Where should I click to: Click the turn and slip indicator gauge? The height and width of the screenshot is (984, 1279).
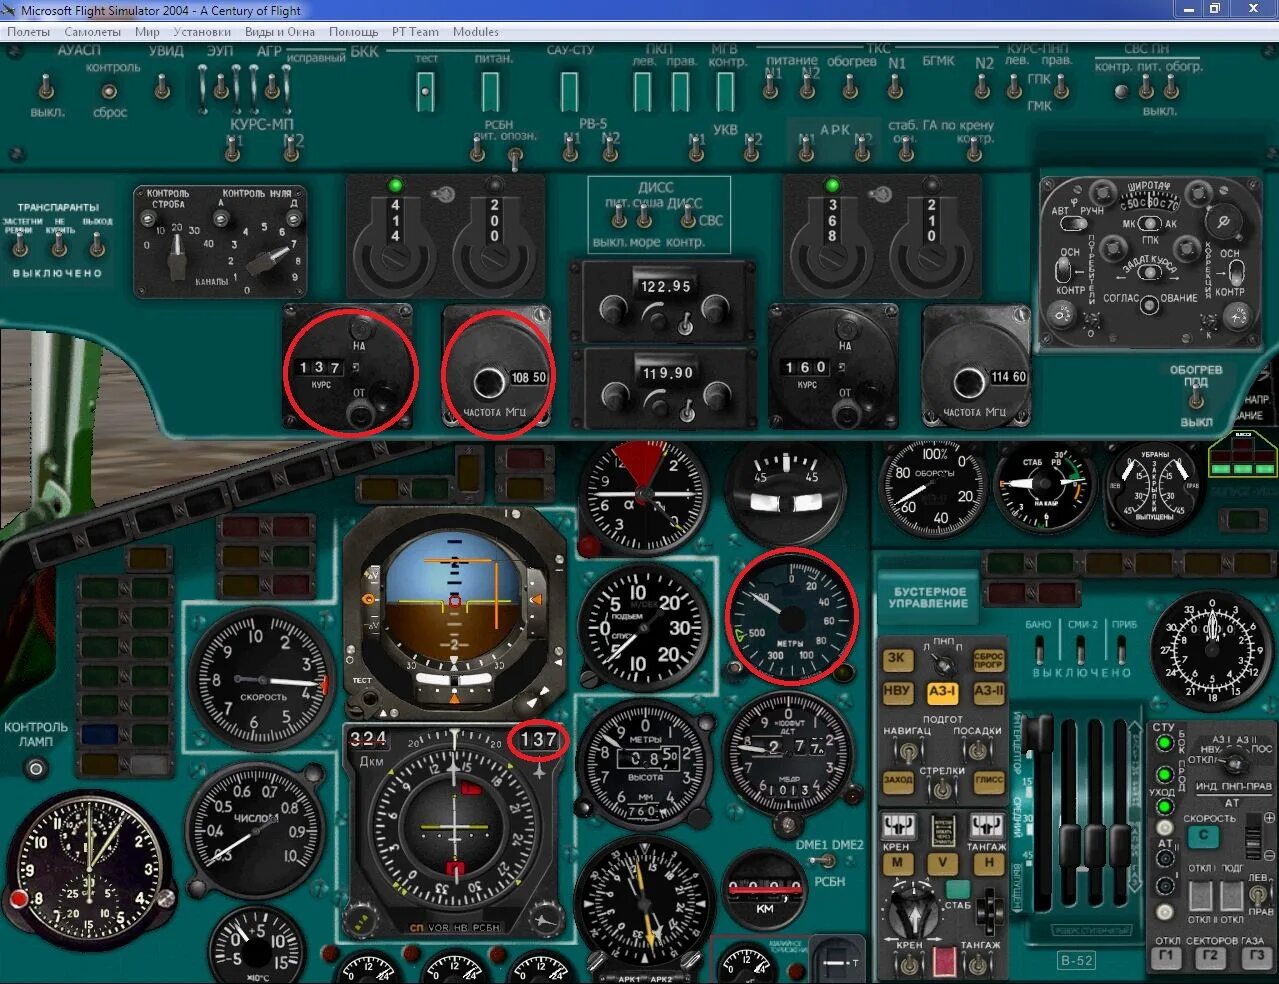pos(786,493)
